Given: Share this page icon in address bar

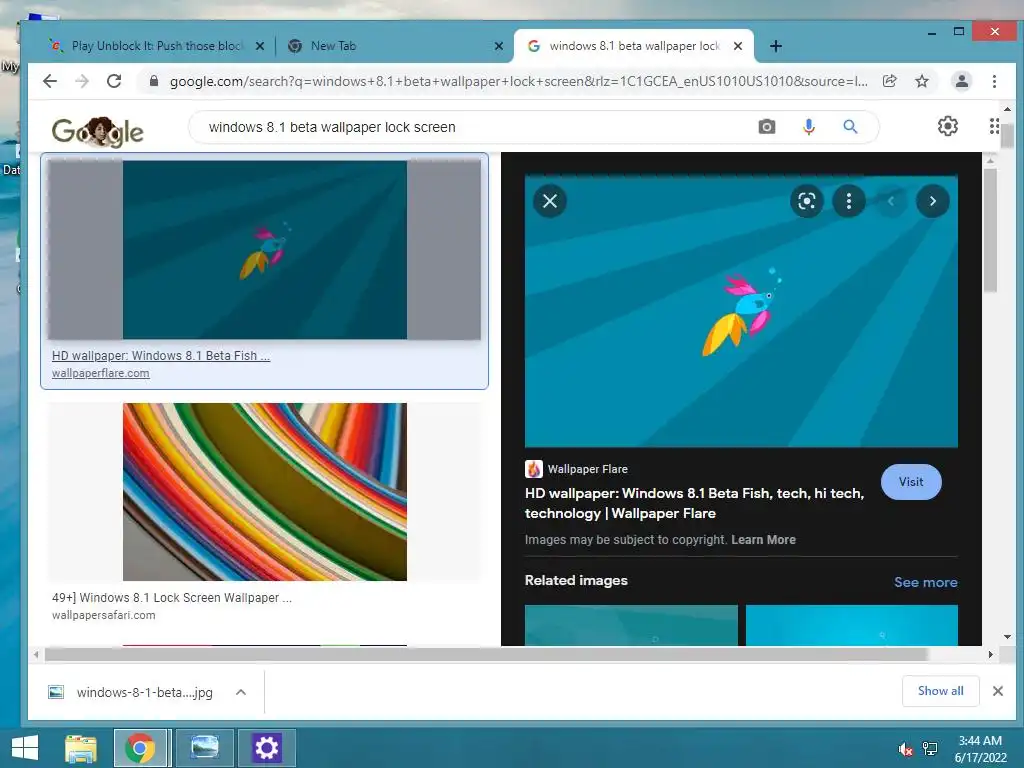Looking at the screenshot, I should click(889, 81).
